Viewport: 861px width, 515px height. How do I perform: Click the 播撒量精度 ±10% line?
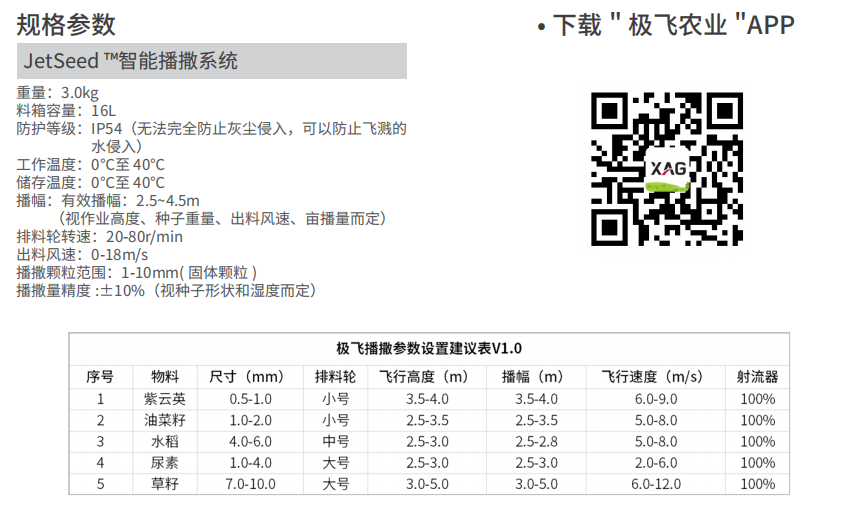point(166,290)
